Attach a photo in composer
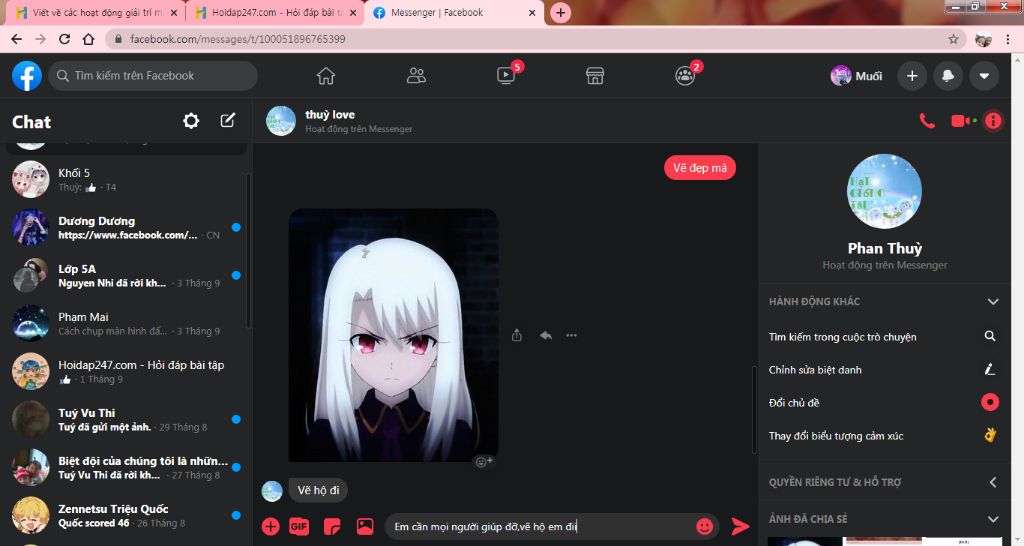Image resolution: width=1024 pixels, height=546 pixels. pyautogui.click(x=365, y=526)
